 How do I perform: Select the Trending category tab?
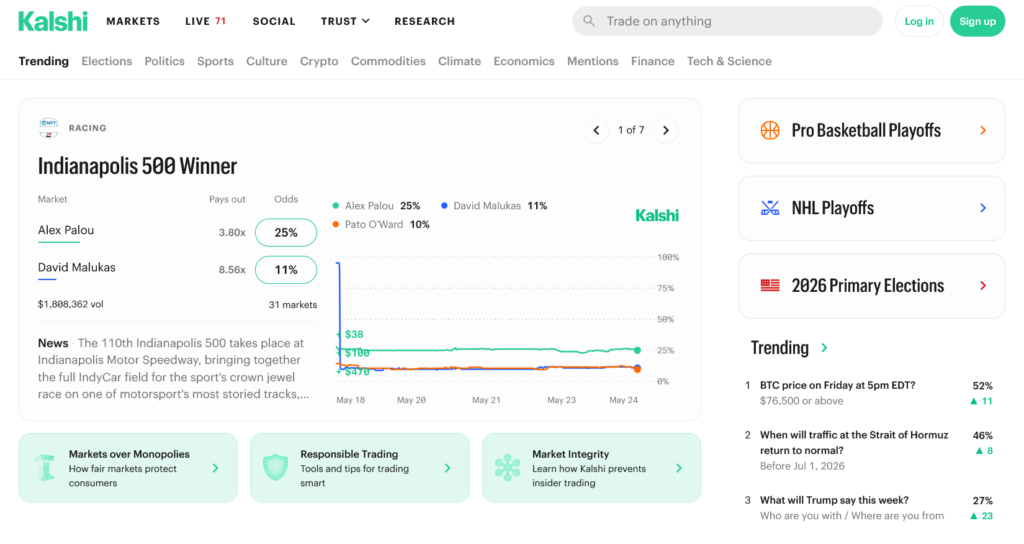(44, 61)
